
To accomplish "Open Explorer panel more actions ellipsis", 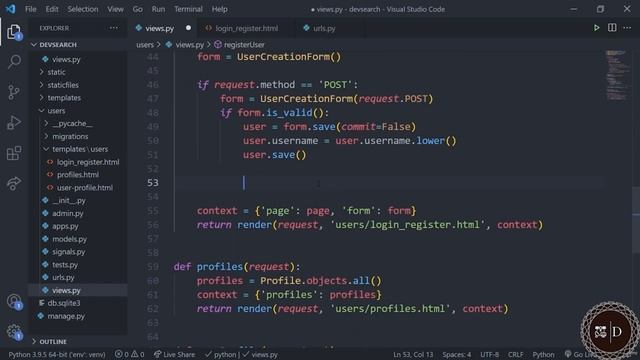I will pos(113,28).
